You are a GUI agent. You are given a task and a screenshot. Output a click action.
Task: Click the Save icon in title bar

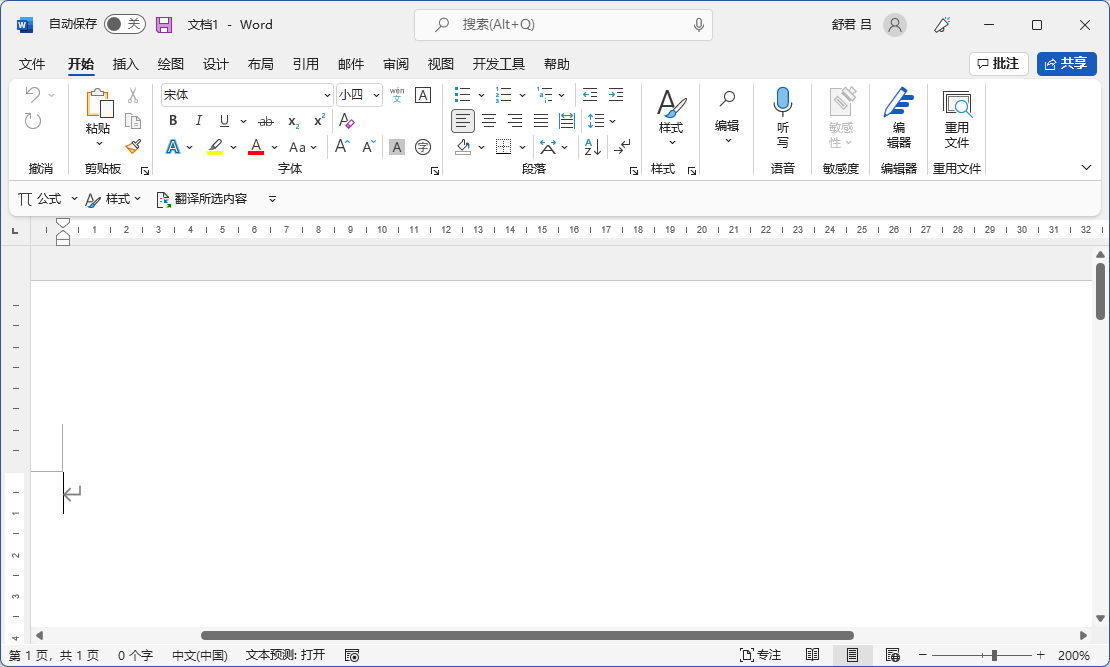(x=164, y=24)
